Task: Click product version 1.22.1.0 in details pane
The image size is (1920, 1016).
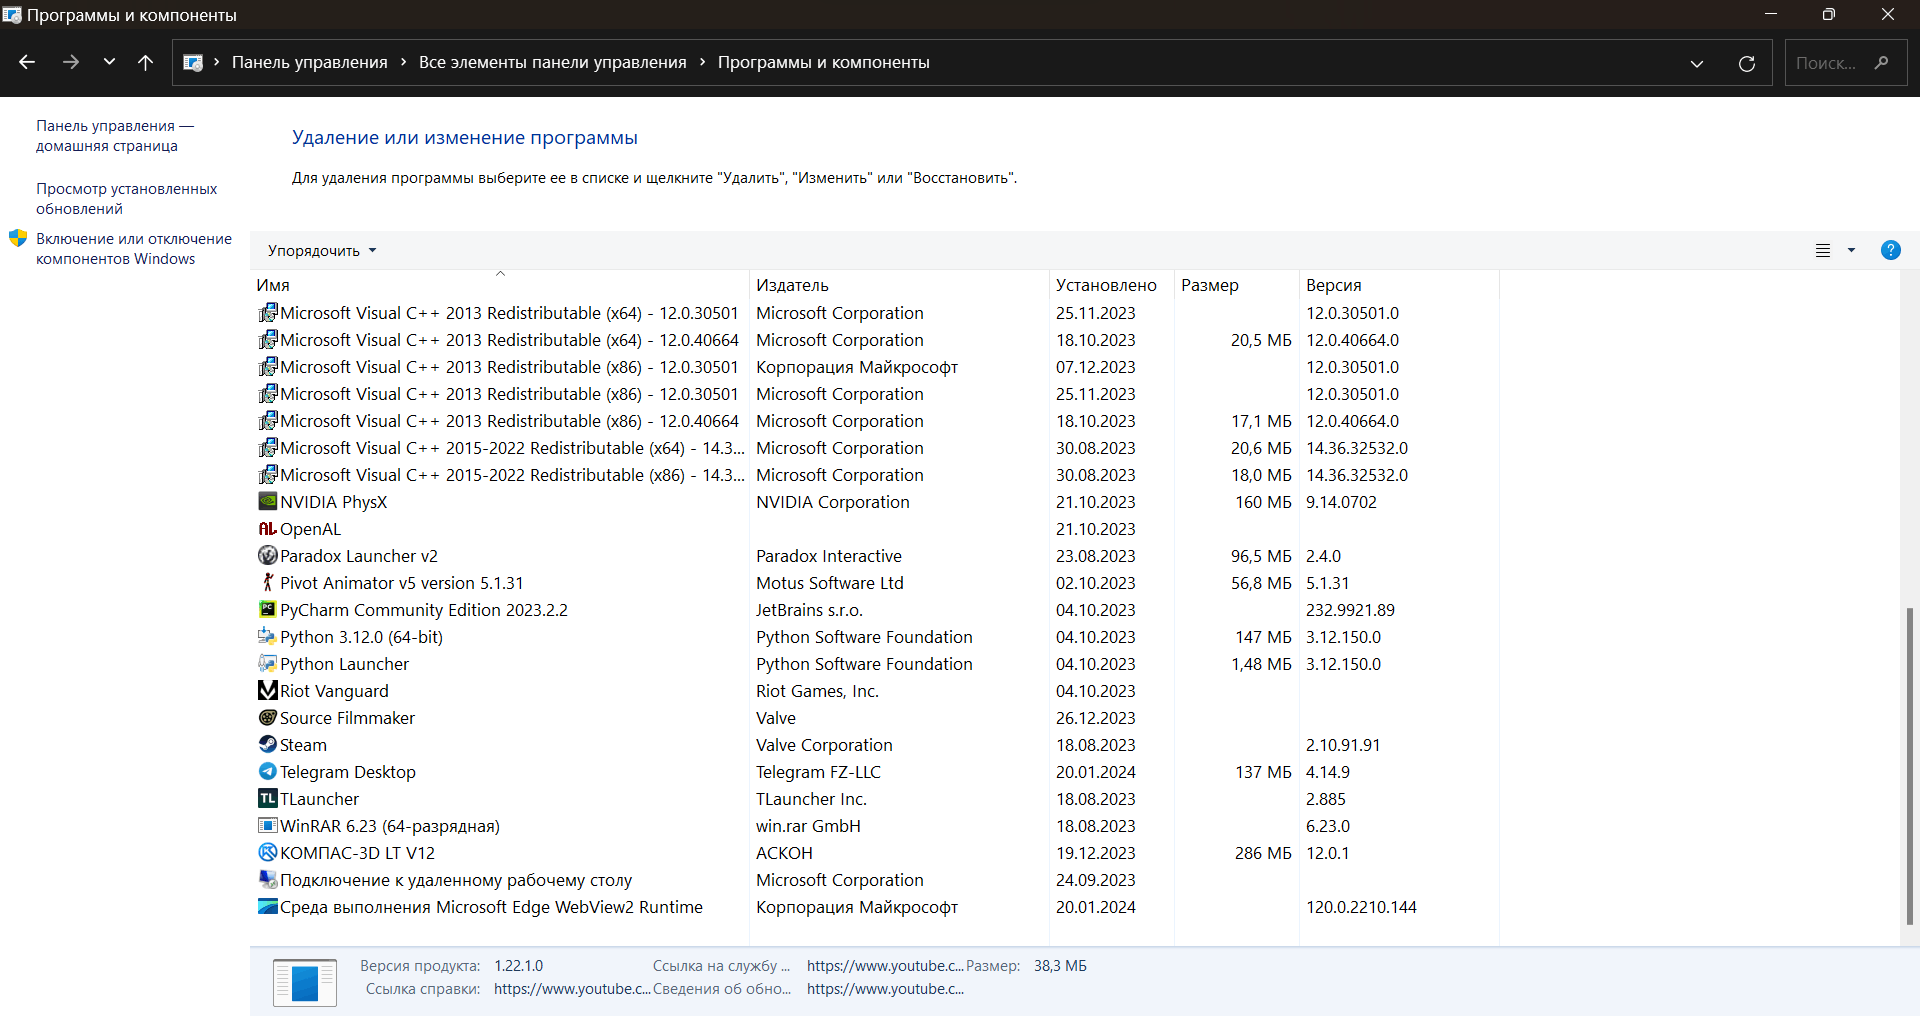Action: [518, 966]
